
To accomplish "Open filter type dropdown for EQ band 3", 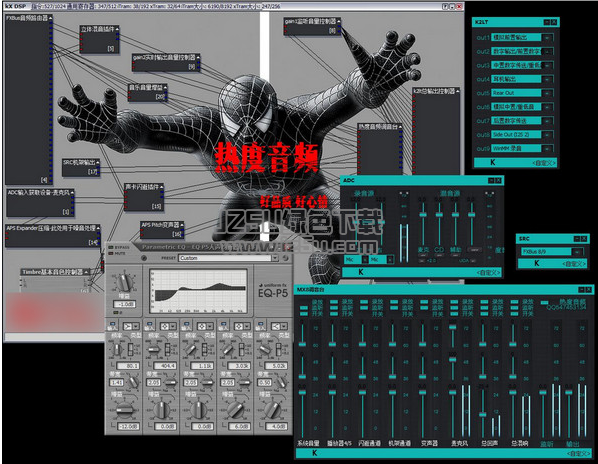I will (x=205, y=326).
